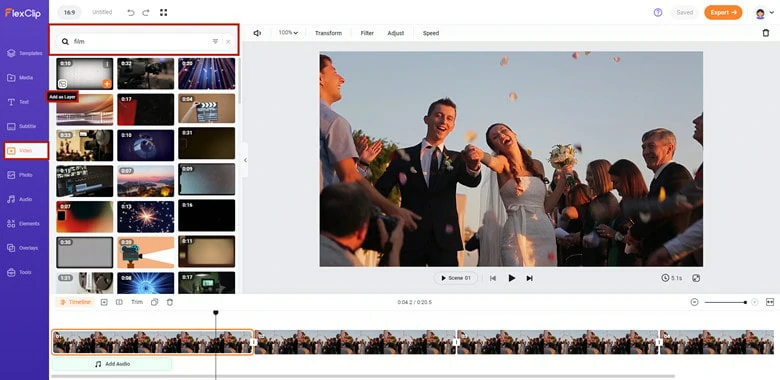Screen dimensions: 780x380
Task: Duplicate the selected scene
Action: (x=155, y=302)
